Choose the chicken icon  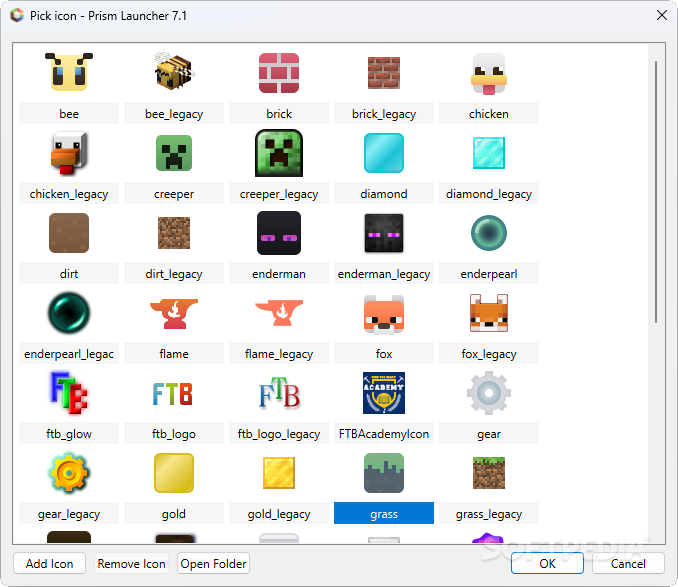pyautogui.click(x=489, y=73)
